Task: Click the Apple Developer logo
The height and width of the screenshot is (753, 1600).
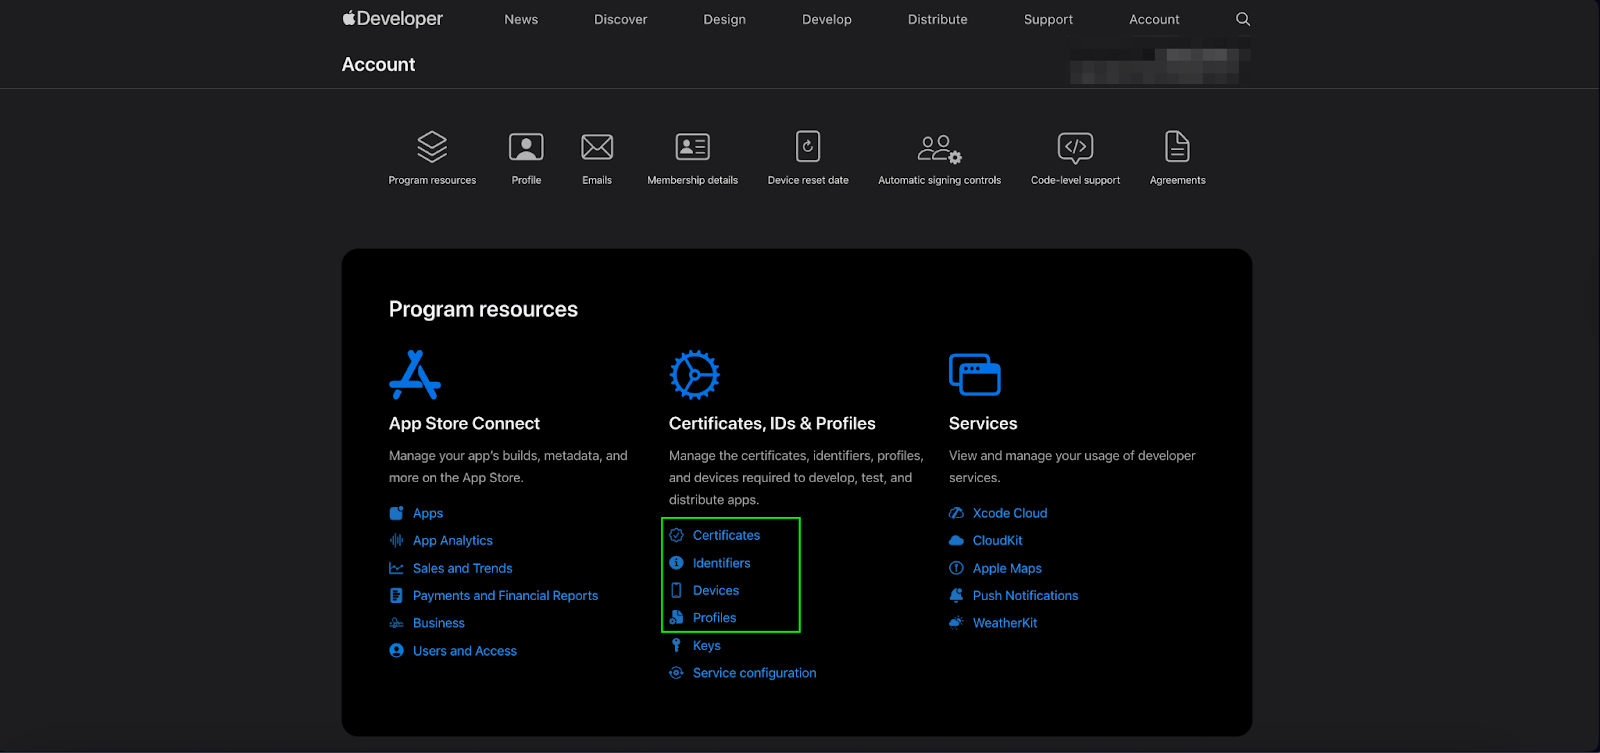Action: 392,19
